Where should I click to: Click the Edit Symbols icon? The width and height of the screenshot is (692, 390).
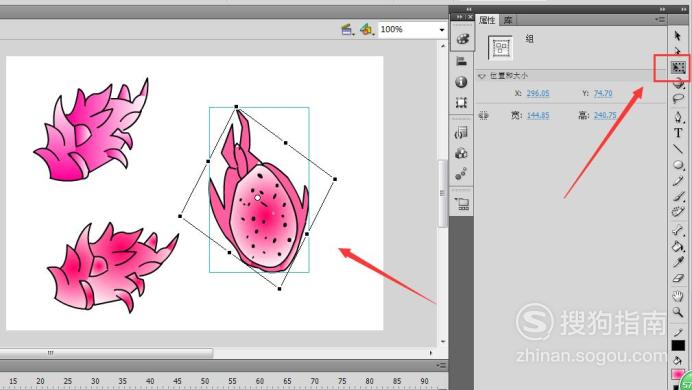[x=366, y=30]
